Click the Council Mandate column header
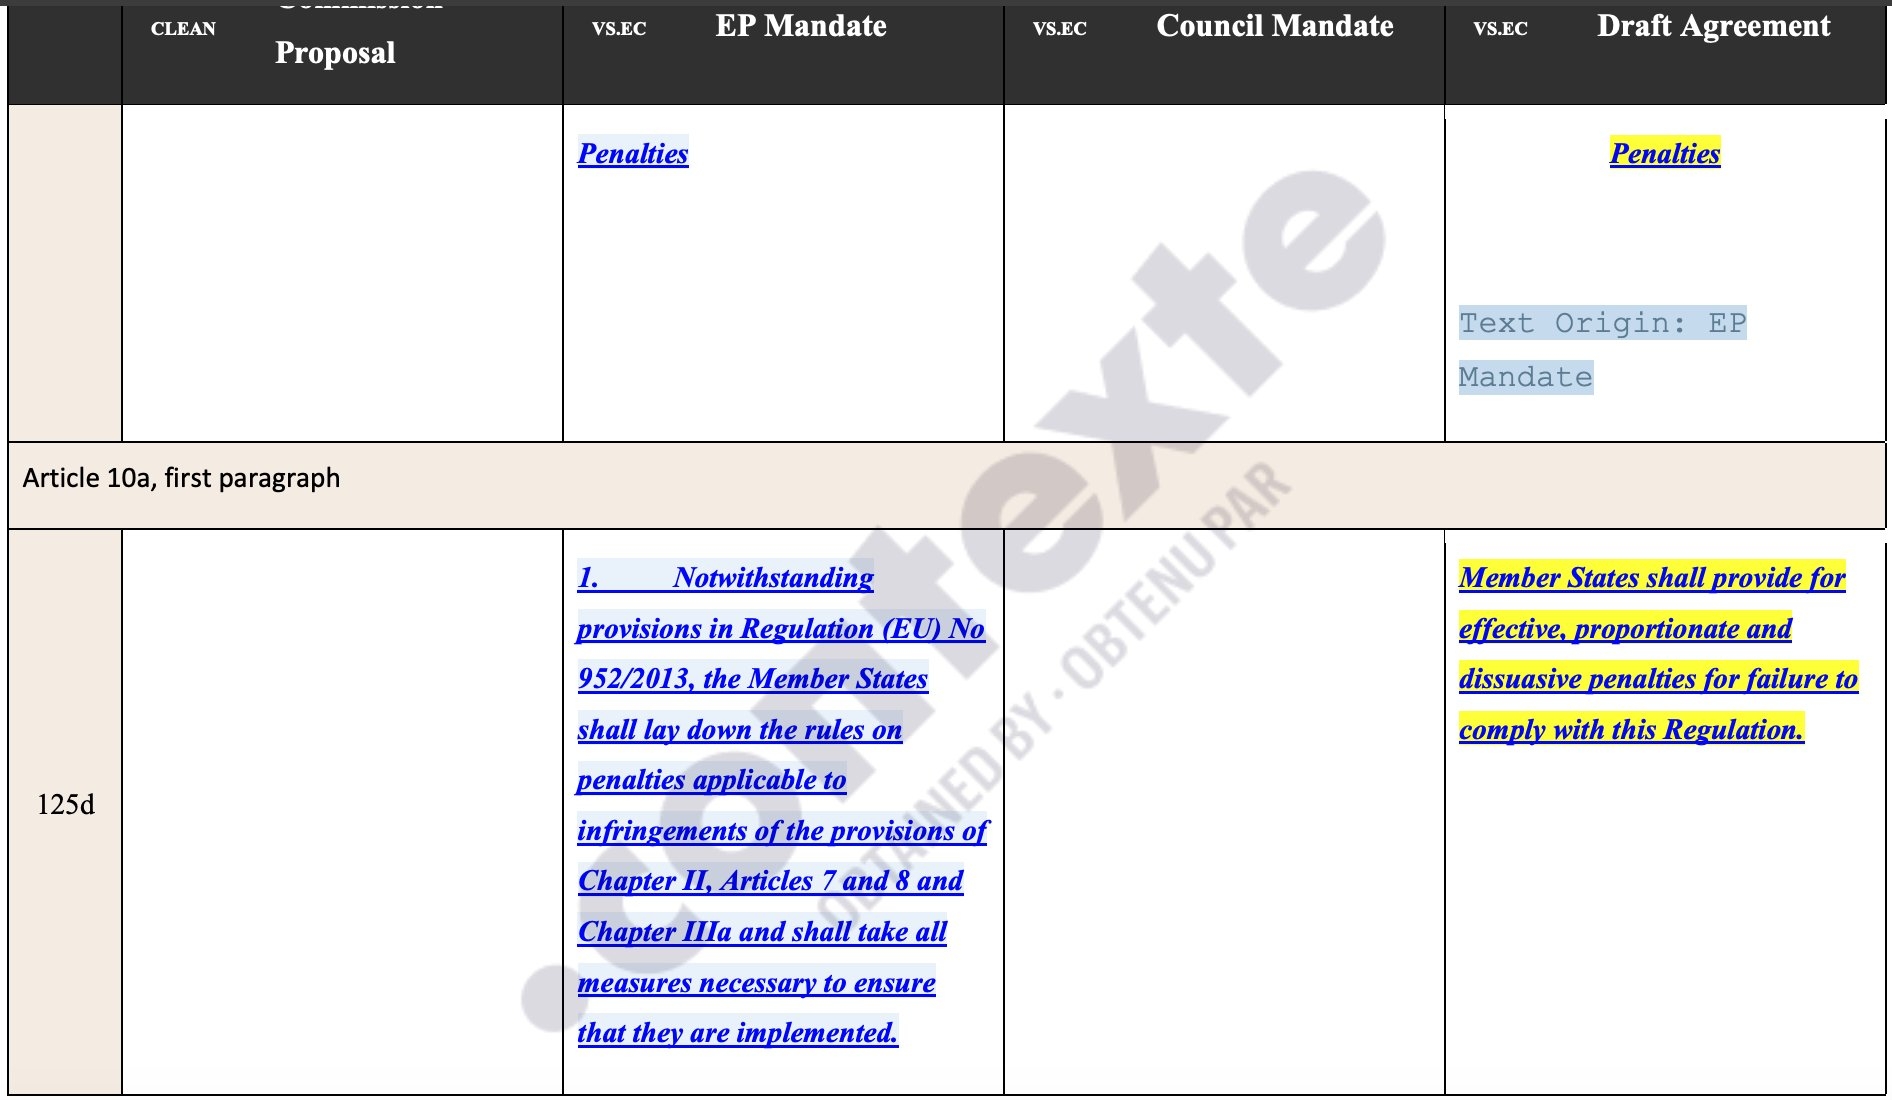The height and width of the screenshot is (1100, 1892). click(x=1274, y=26)
